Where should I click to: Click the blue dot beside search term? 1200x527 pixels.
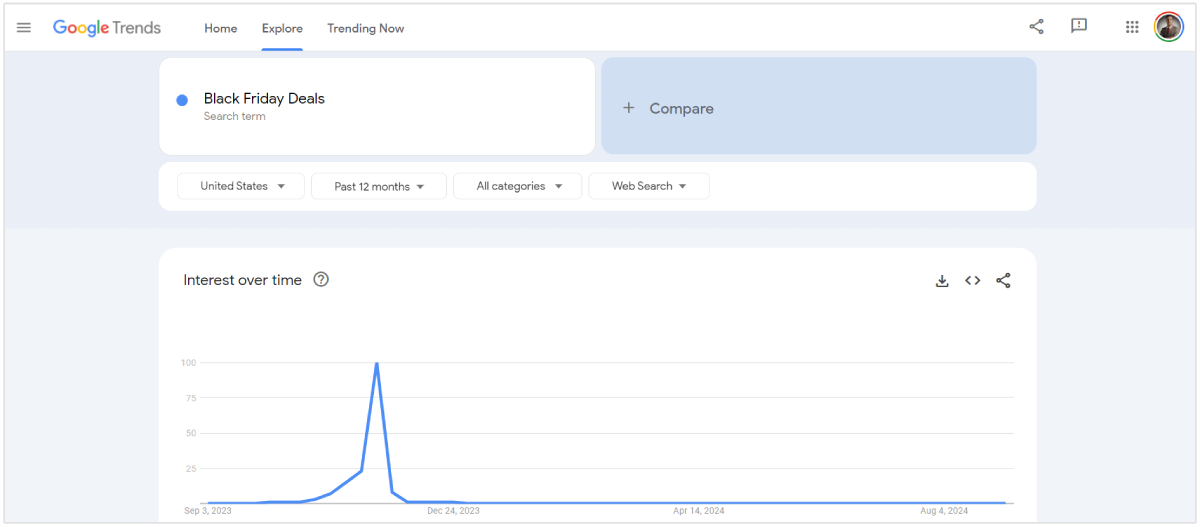[182, 100]
